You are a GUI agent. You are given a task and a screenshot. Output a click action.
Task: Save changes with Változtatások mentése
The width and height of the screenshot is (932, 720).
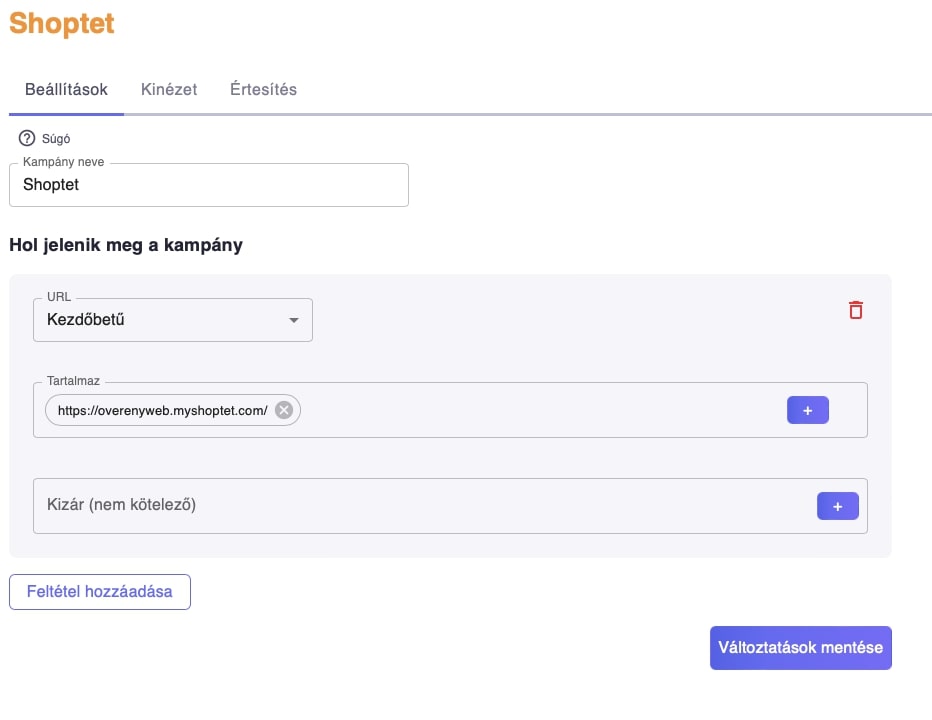(801, 647)
